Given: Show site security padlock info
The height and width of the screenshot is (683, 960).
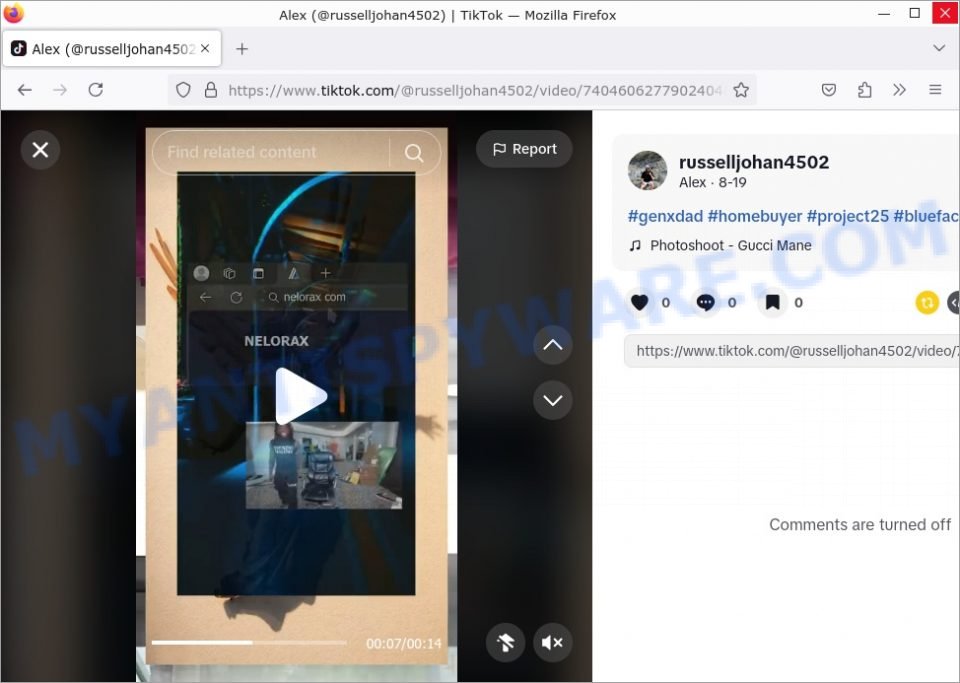Looking at the screenshot, I should coord(211,90).
